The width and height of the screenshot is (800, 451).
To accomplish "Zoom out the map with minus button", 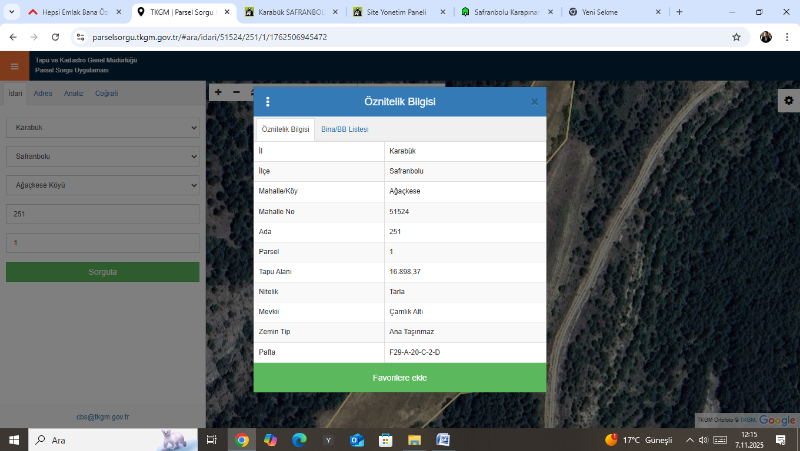I will point(236,92).
